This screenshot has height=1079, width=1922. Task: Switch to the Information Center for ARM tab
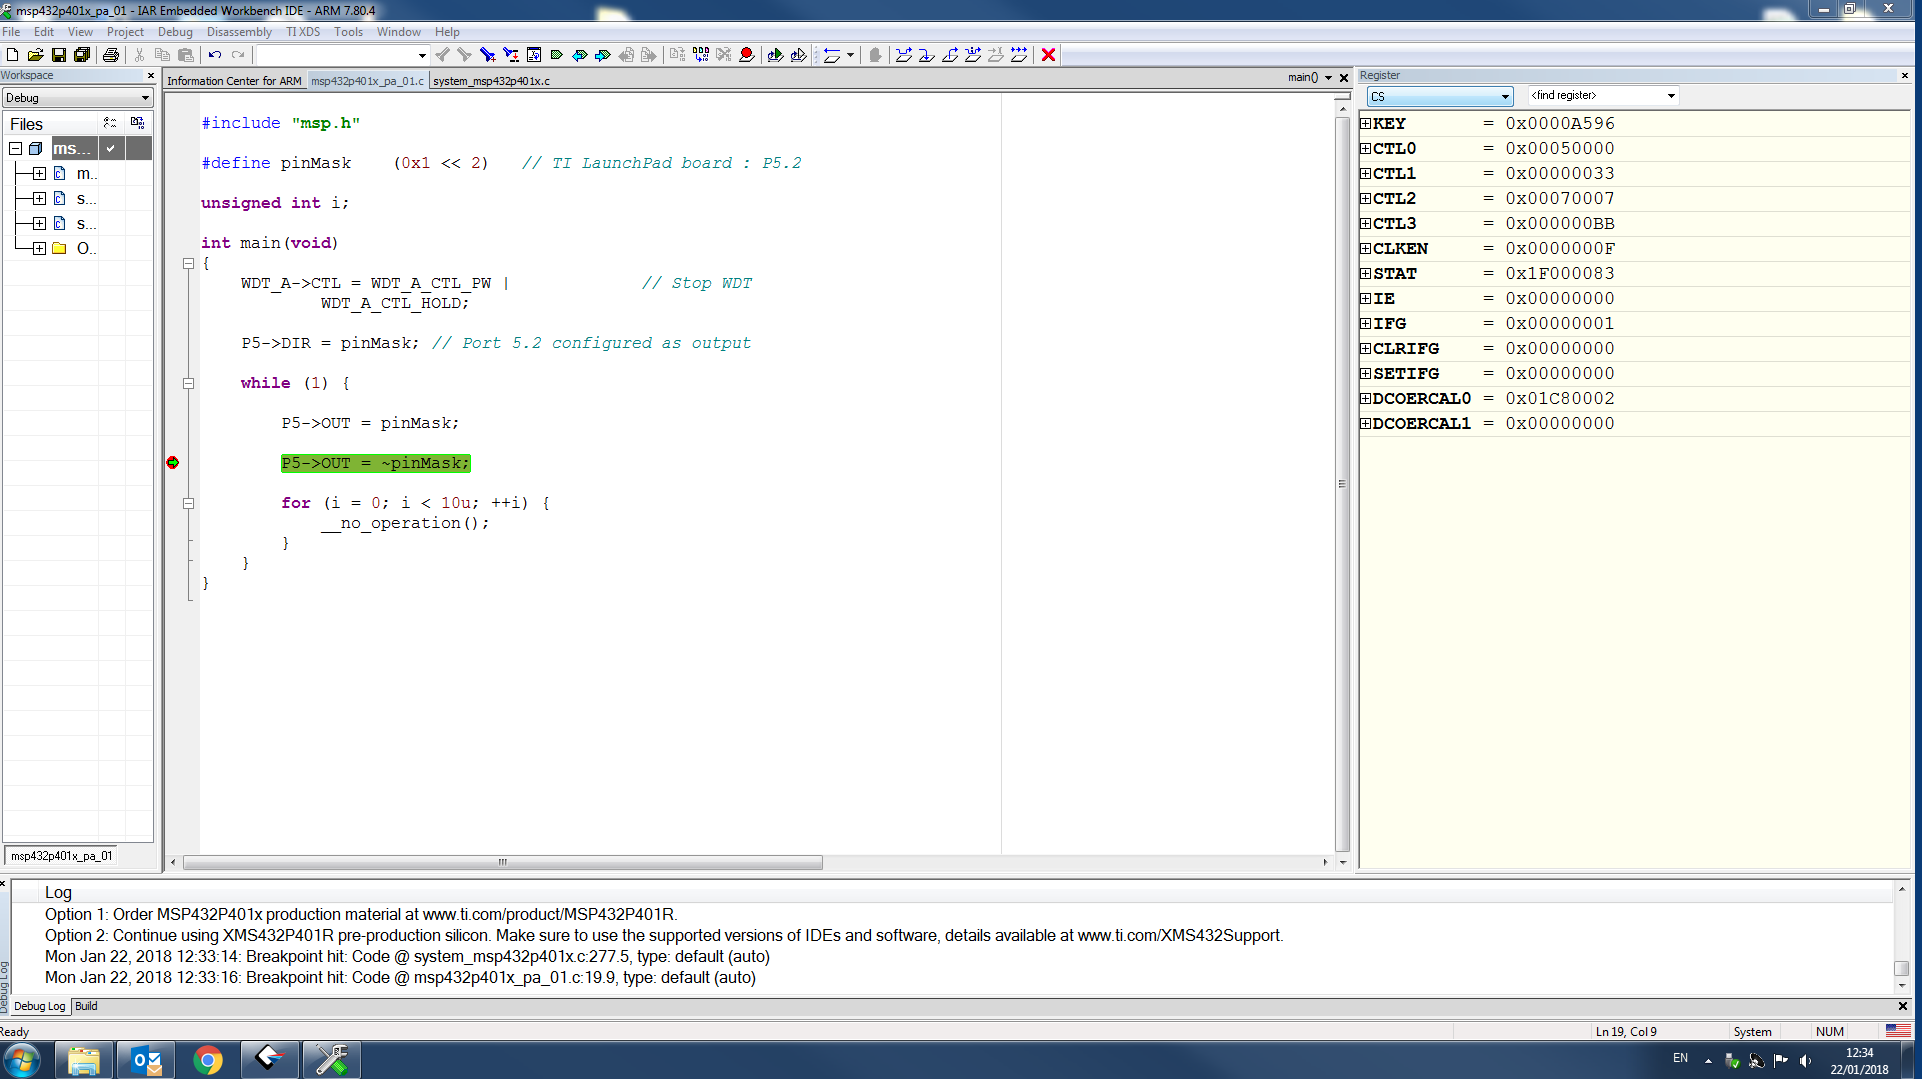coord(234,81)
